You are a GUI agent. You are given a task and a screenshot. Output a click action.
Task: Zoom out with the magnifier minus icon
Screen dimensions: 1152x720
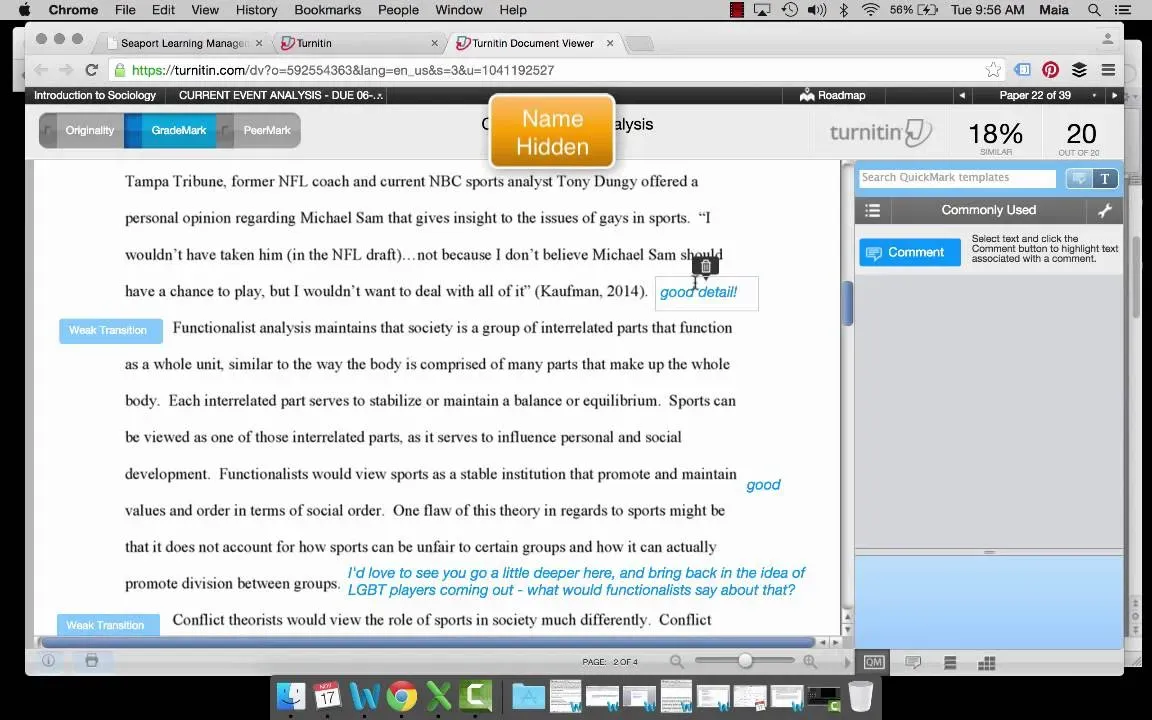pyautogui.click(x=677, y=662)
